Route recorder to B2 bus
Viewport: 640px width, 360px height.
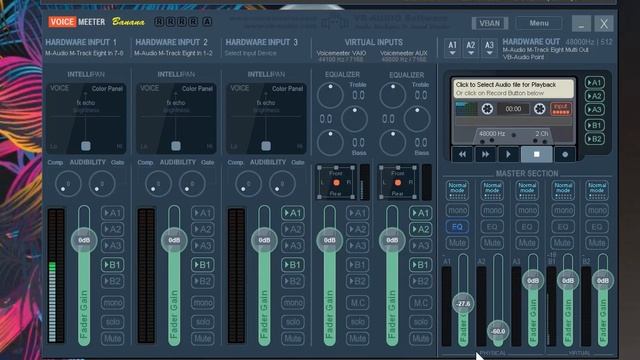coord(595,139)
